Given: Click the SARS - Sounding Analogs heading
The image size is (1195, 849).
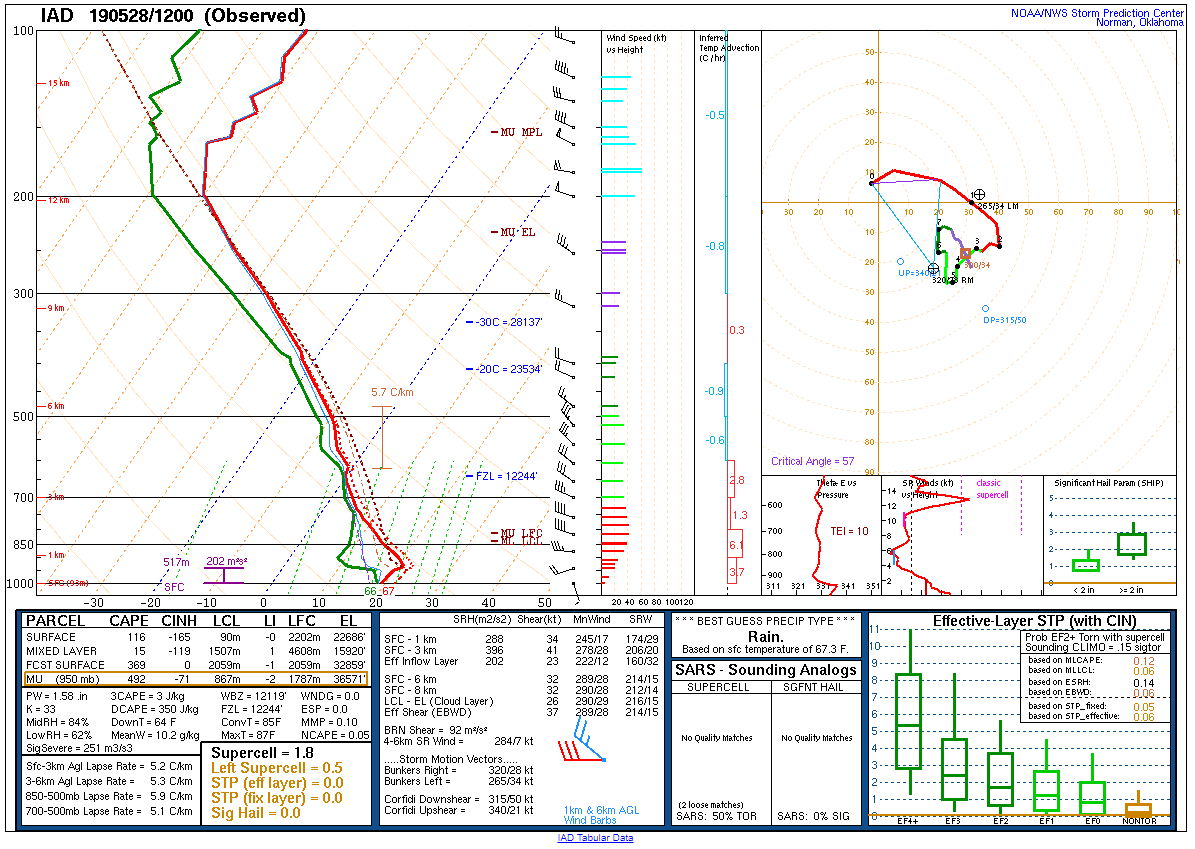Looking at the screenshot, I should pos(765,670).
